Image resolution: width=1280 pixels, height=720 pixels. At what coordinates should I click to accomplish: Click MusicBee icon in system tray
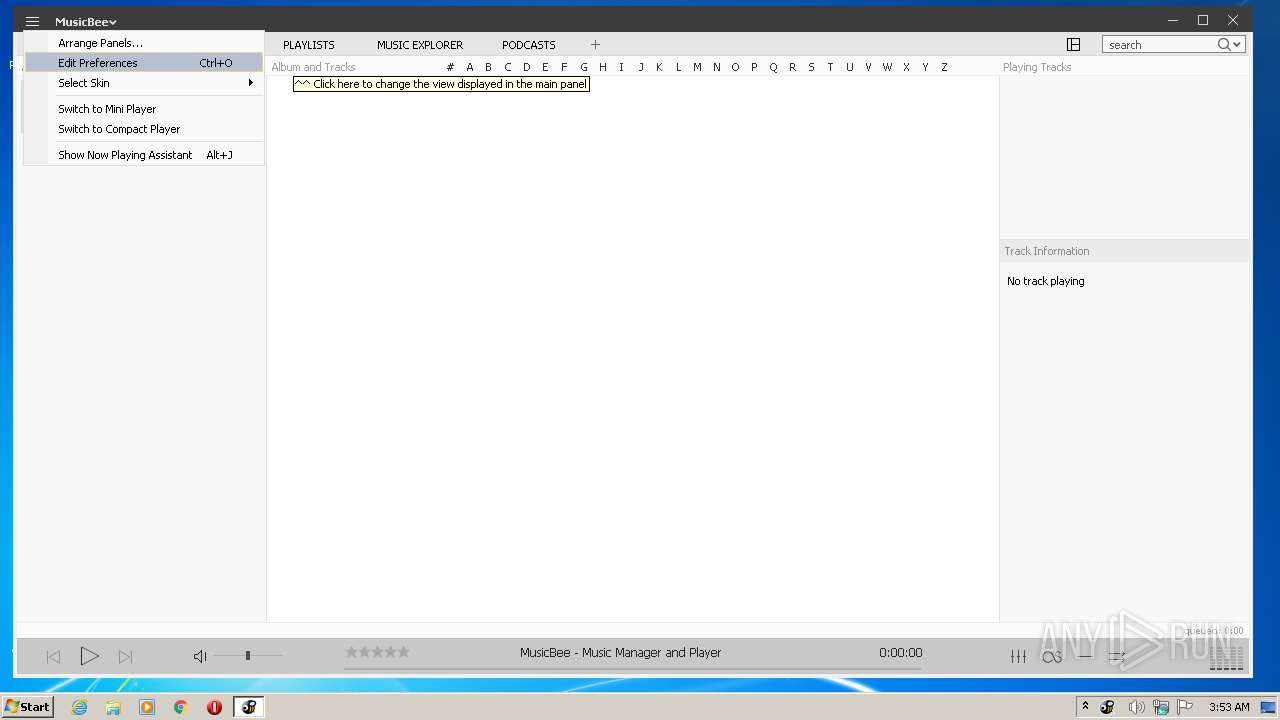[x=1107, y=707]
